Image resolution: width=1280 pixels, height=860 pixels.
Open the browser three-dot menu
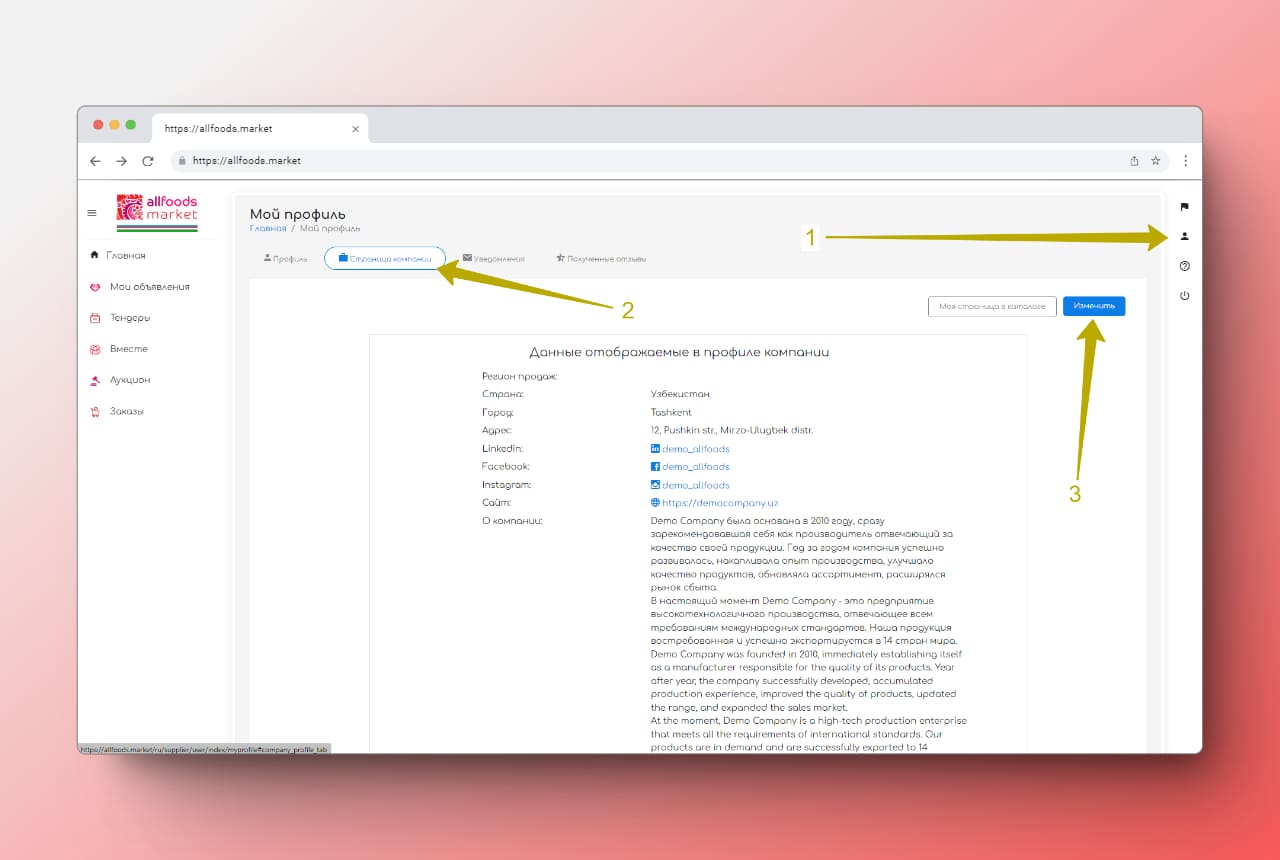[1185, 161]
